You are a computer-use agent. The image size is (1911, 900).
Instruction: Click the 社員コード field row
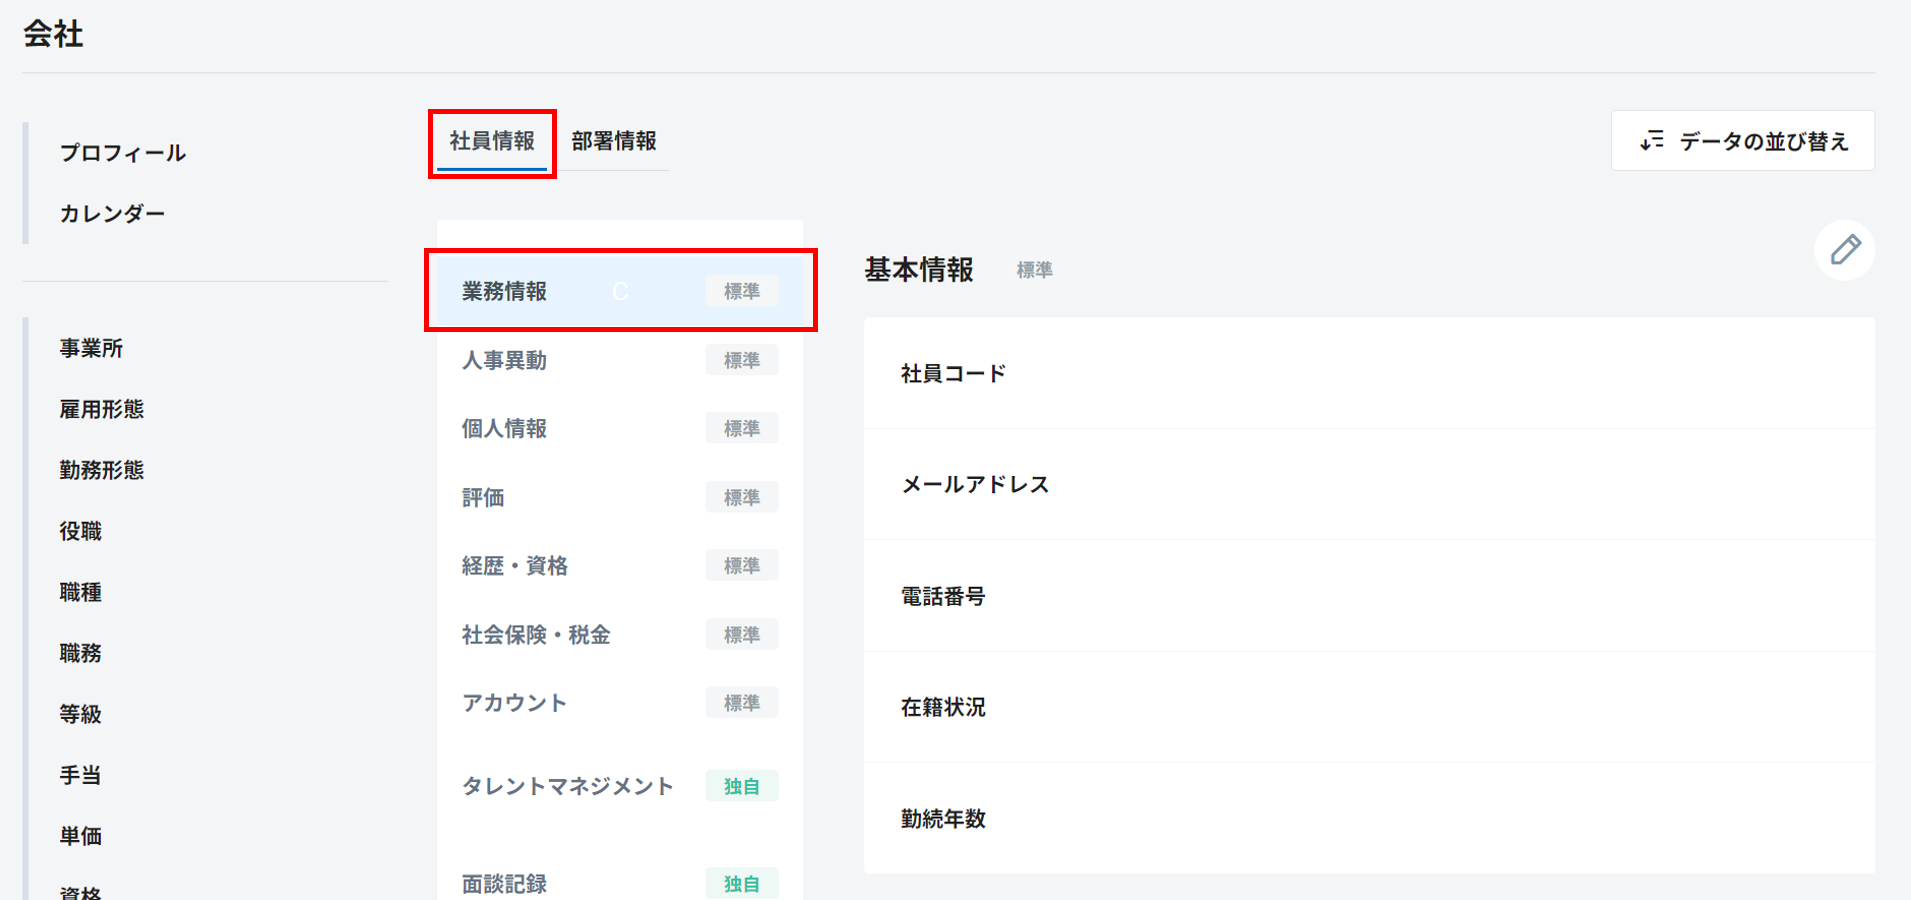pyautogui.click(x=1368, y=374)
